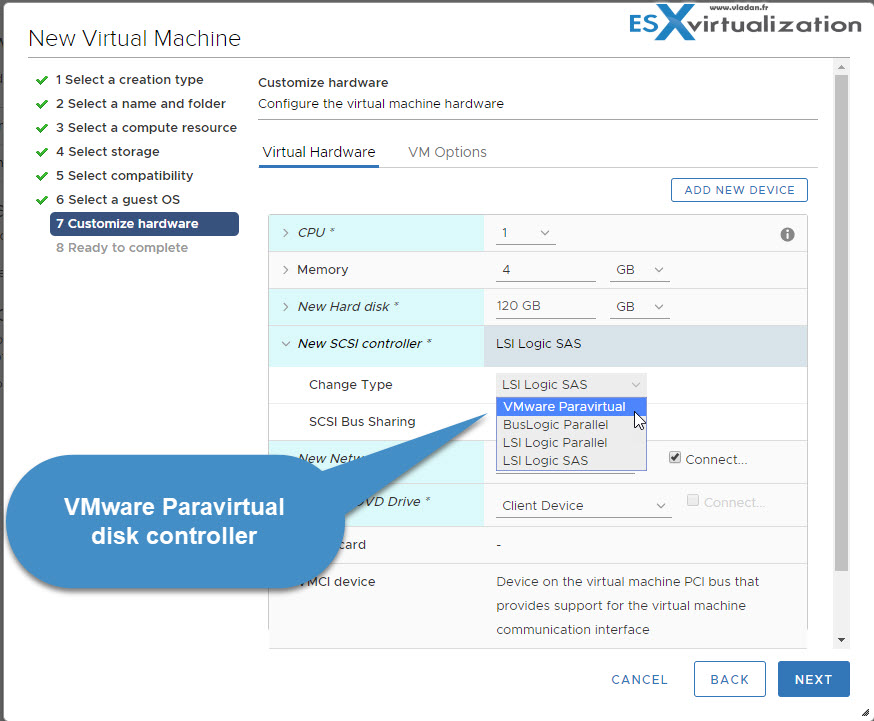This screenshot has width=874, height=721.
Task: Toggle the DVD Drive Connect checkbox
Action: (693, 500)
